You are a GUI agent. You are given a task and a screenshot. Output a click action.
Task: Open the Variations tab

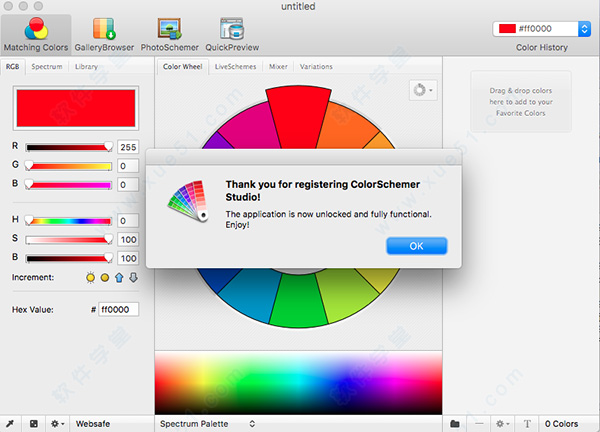pos(316,67)
